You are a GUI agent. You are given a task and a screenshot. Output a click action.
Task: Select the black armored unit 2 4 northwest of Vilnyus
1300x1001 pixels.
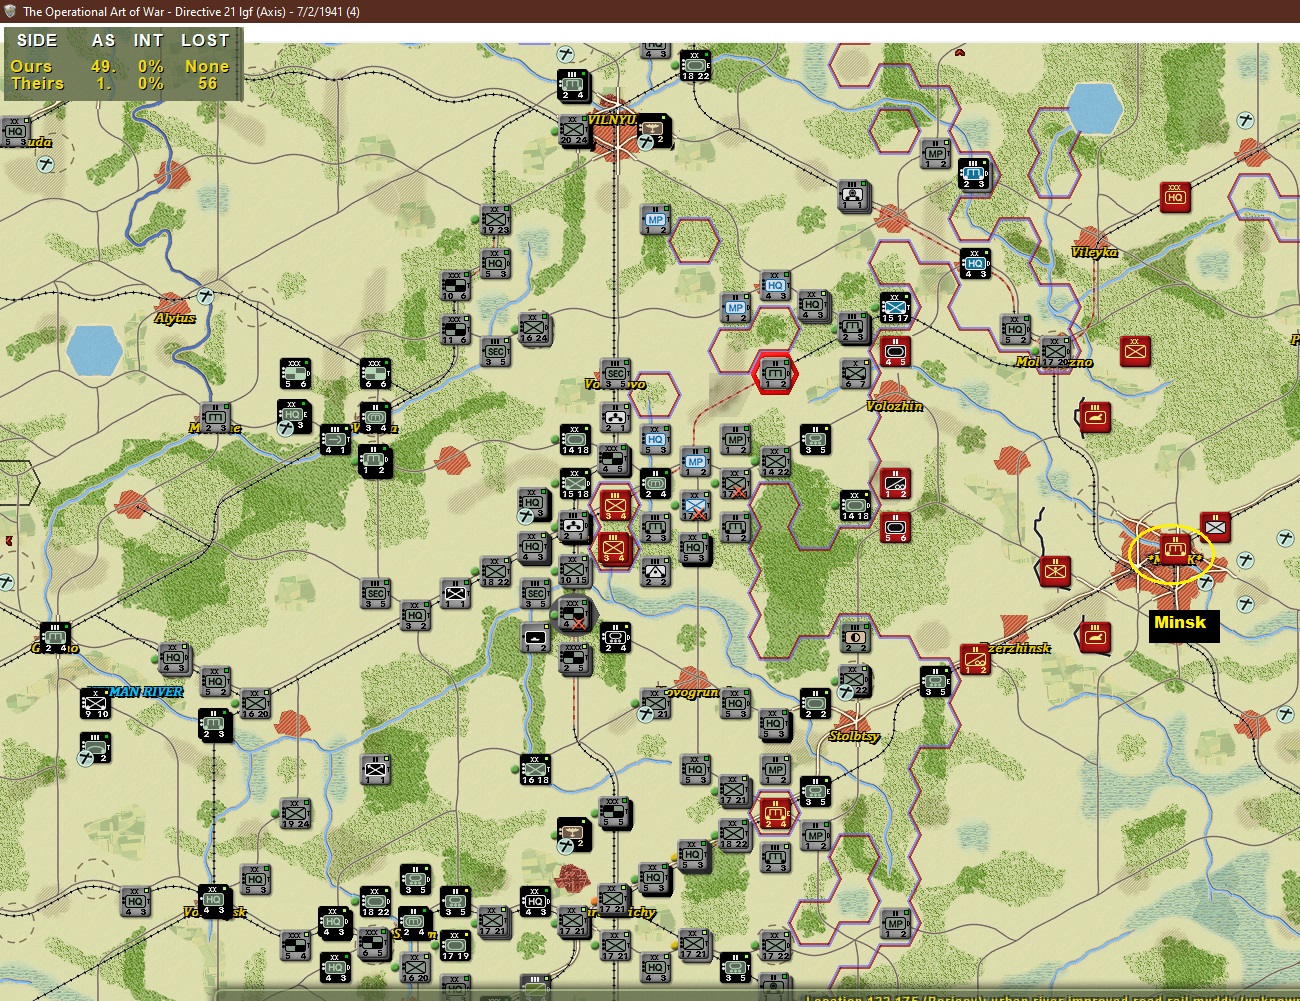573,85
